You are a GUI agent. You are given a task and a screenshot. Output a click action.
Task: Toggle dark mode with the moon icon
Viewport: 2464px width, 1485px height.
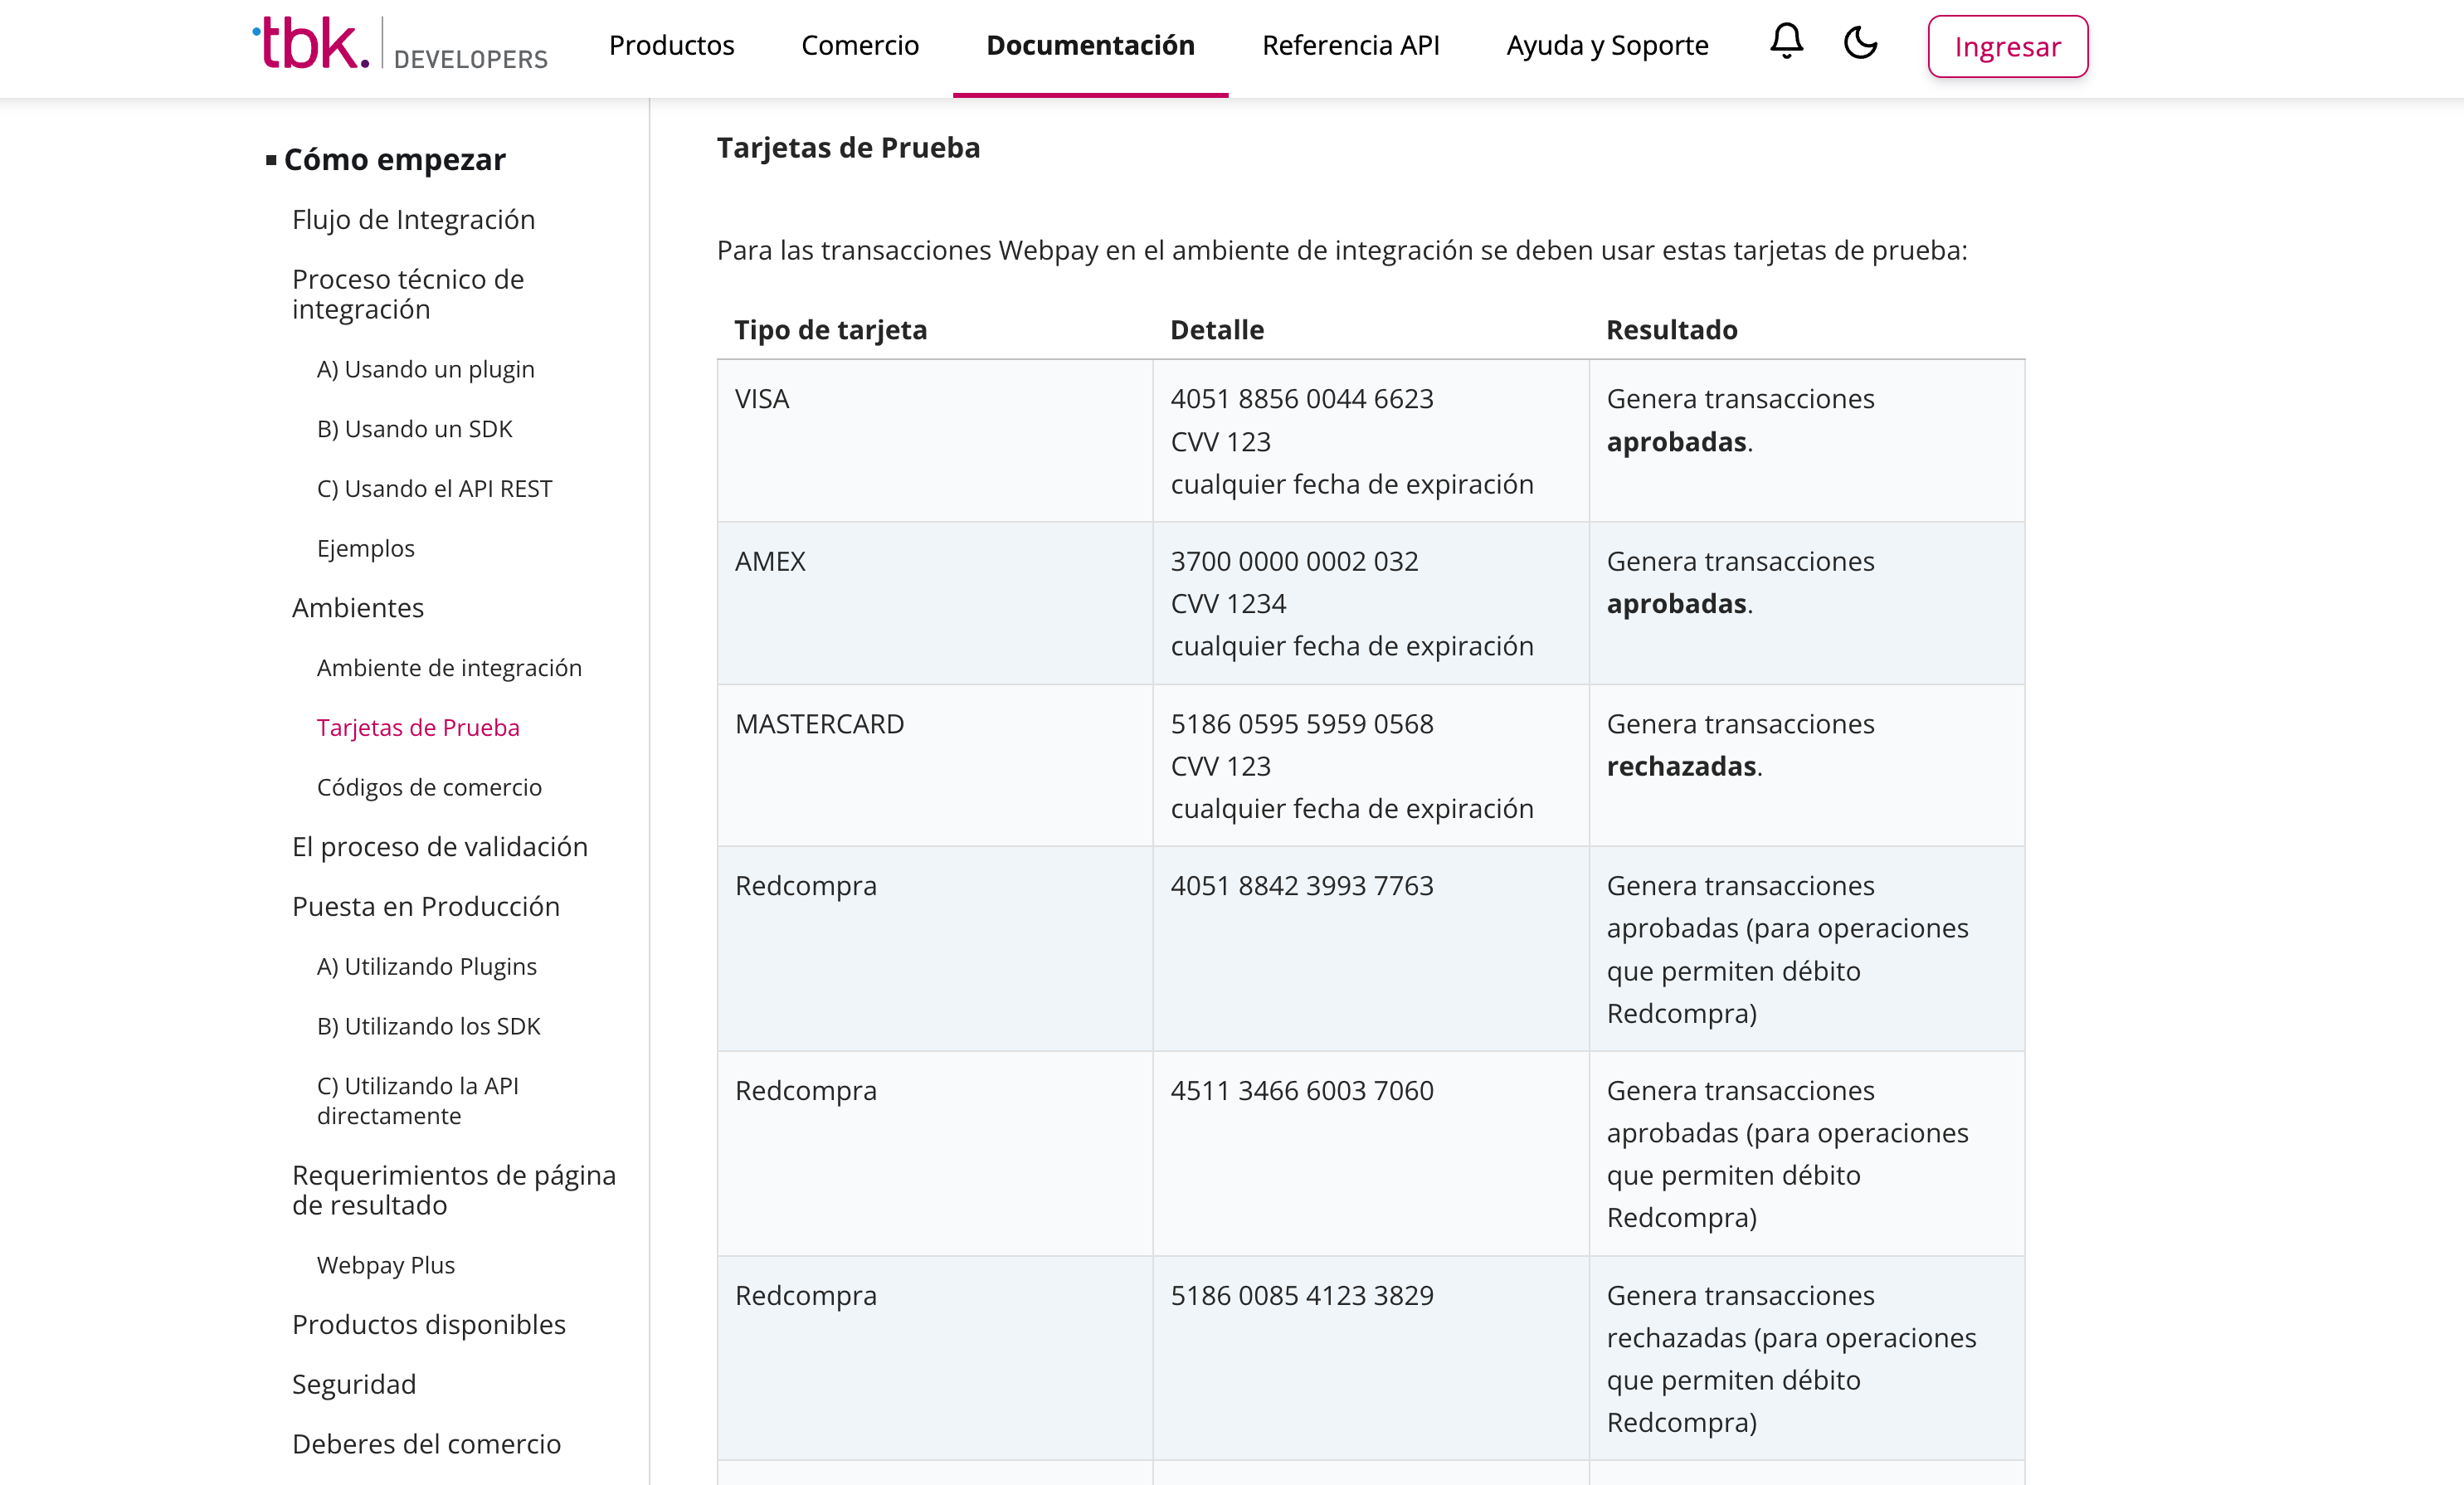pos(1860,43)
